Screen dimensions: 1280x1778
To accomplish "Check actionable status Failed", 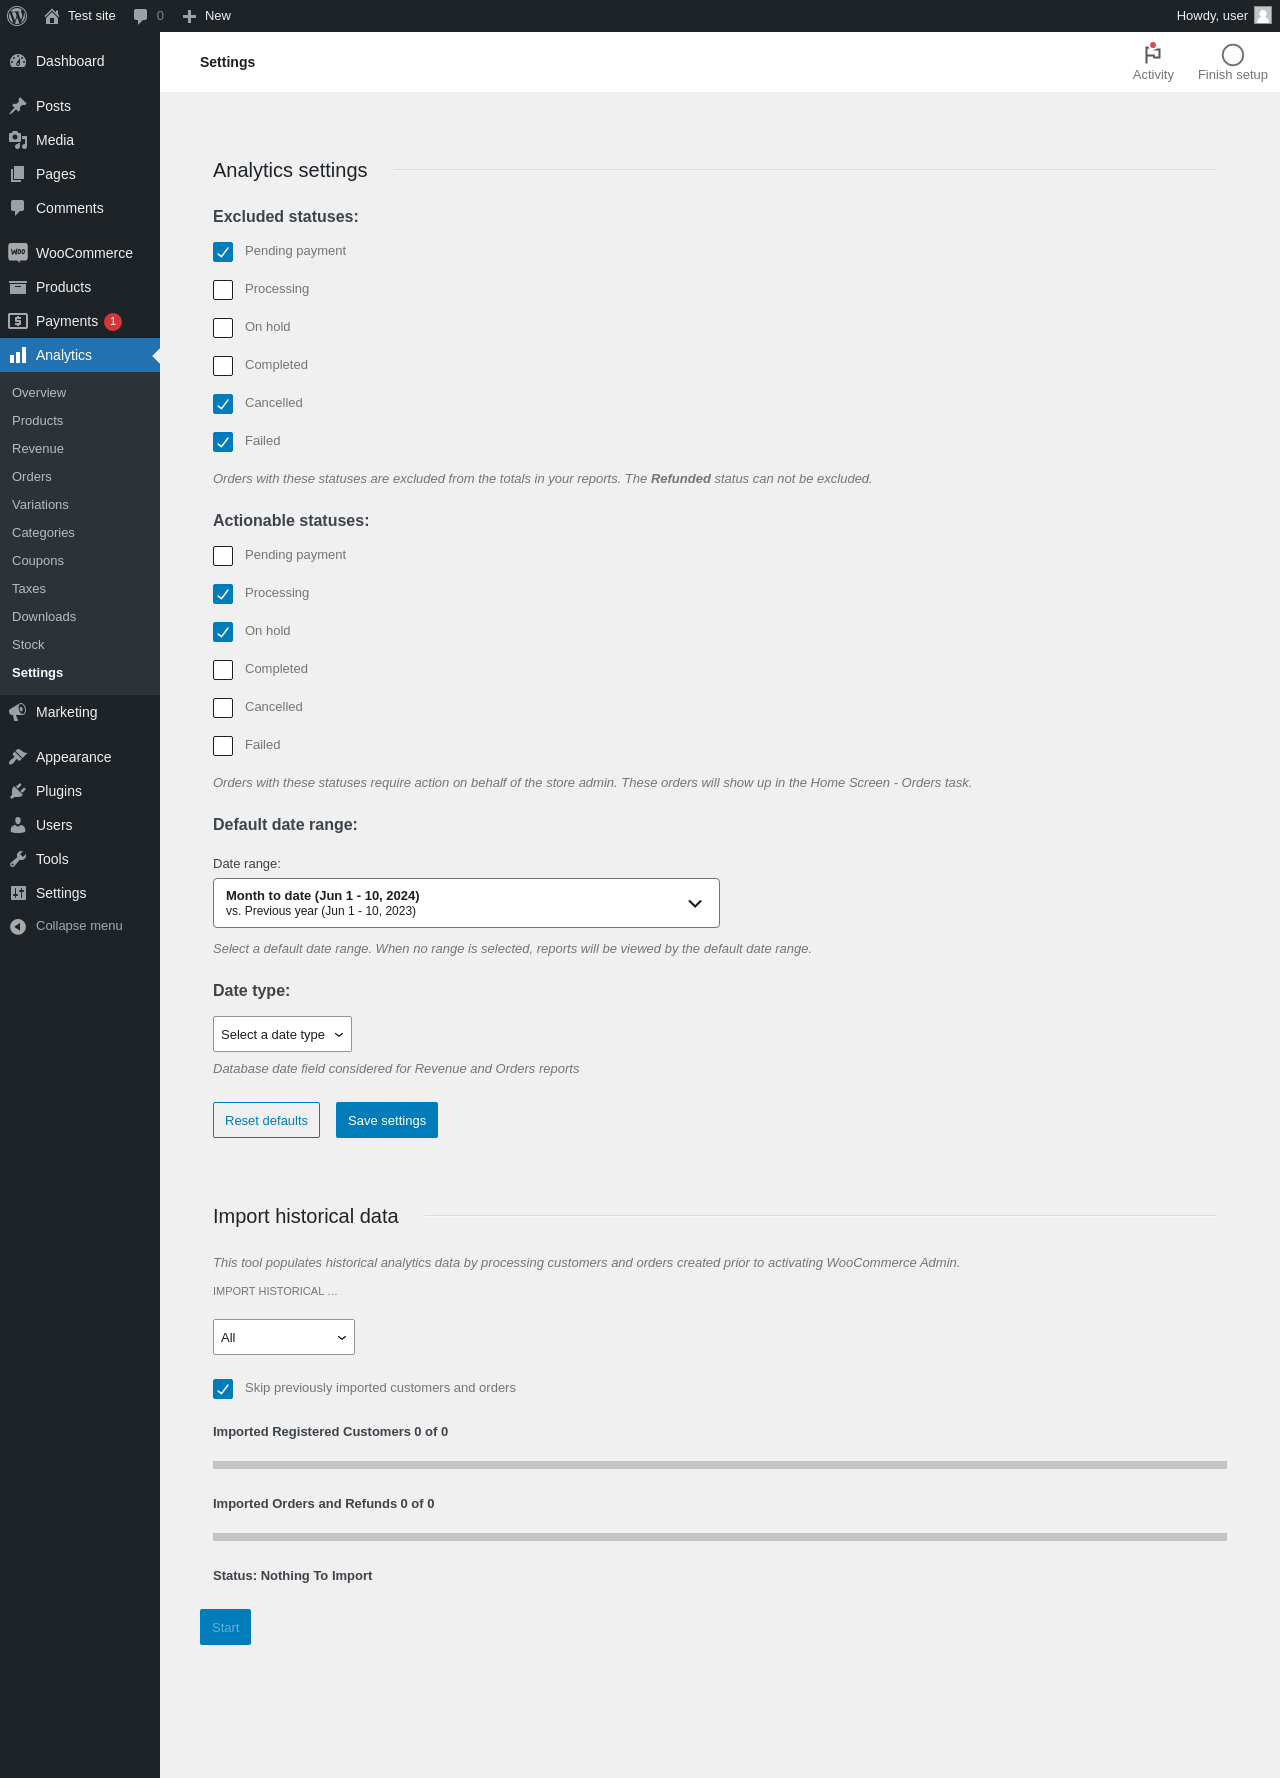I will tap(223, 746).
